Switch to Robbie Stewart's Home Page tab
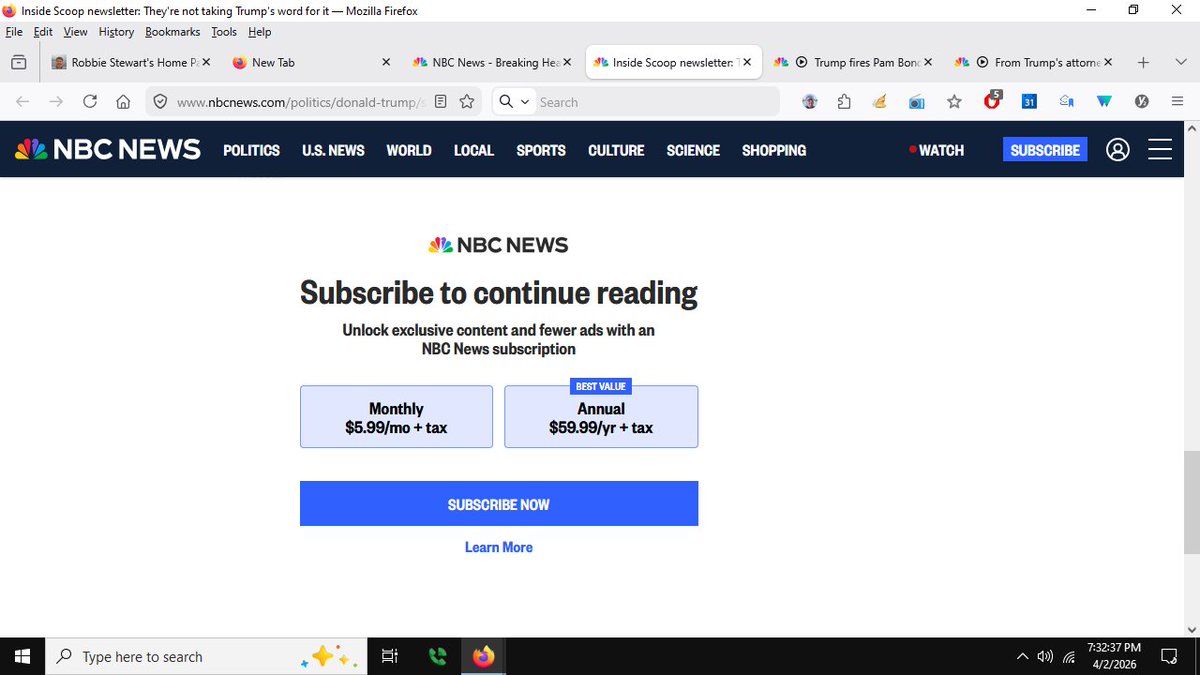This screenshot has height=675, width=1200. (130, 62)
